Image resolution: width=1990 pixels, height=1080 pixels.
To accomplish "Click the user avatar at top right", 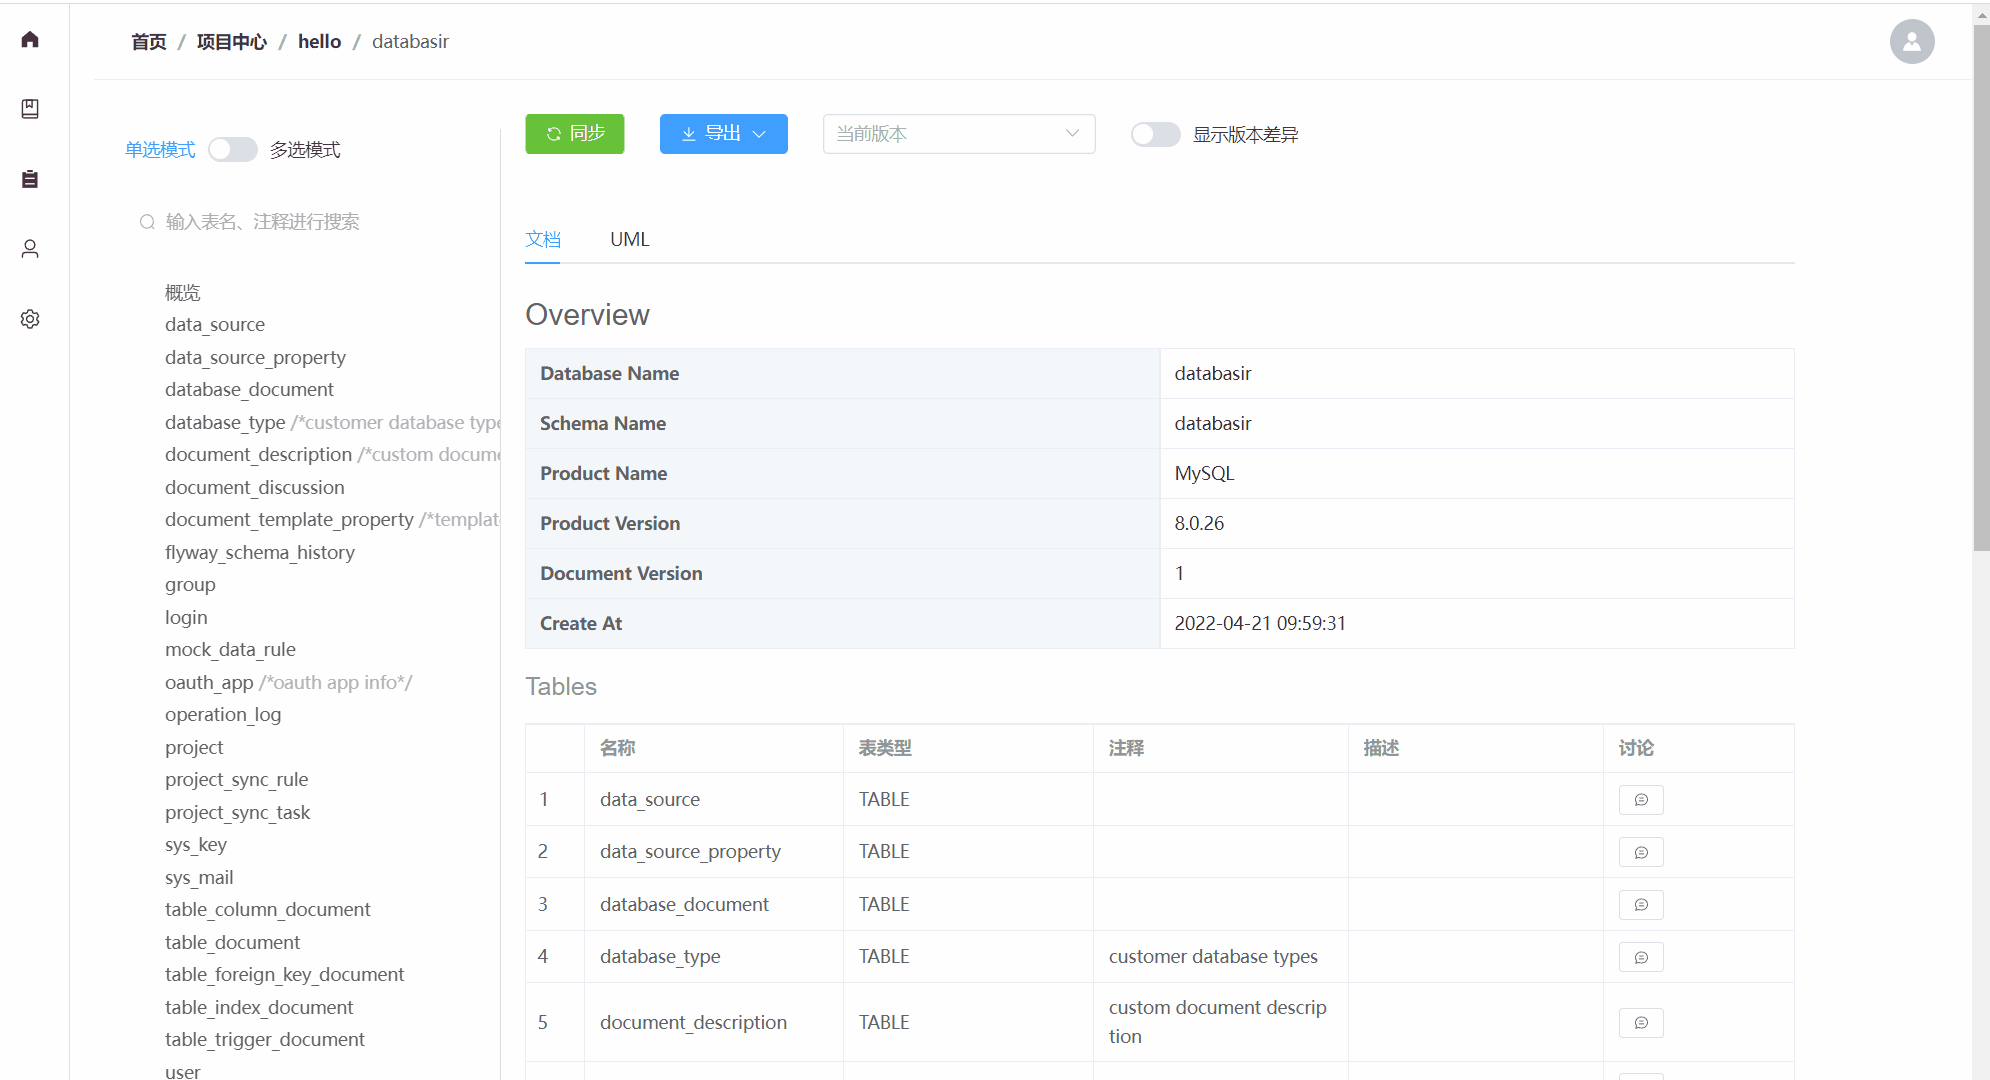I will (x=1911, y=42).
